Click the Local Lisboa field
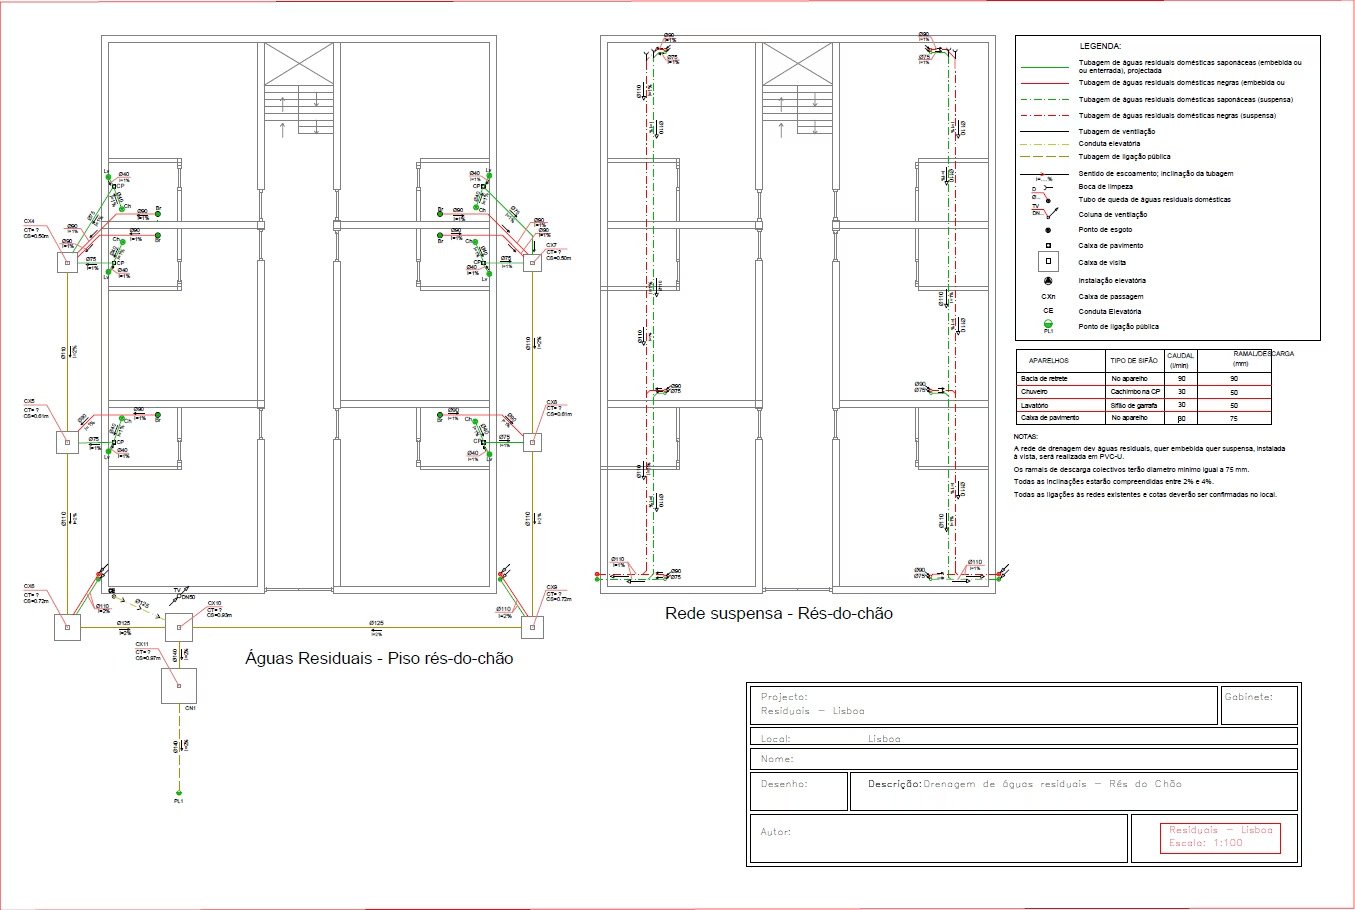Viewport: 1355px width, 910px height. pos(1024,738)
